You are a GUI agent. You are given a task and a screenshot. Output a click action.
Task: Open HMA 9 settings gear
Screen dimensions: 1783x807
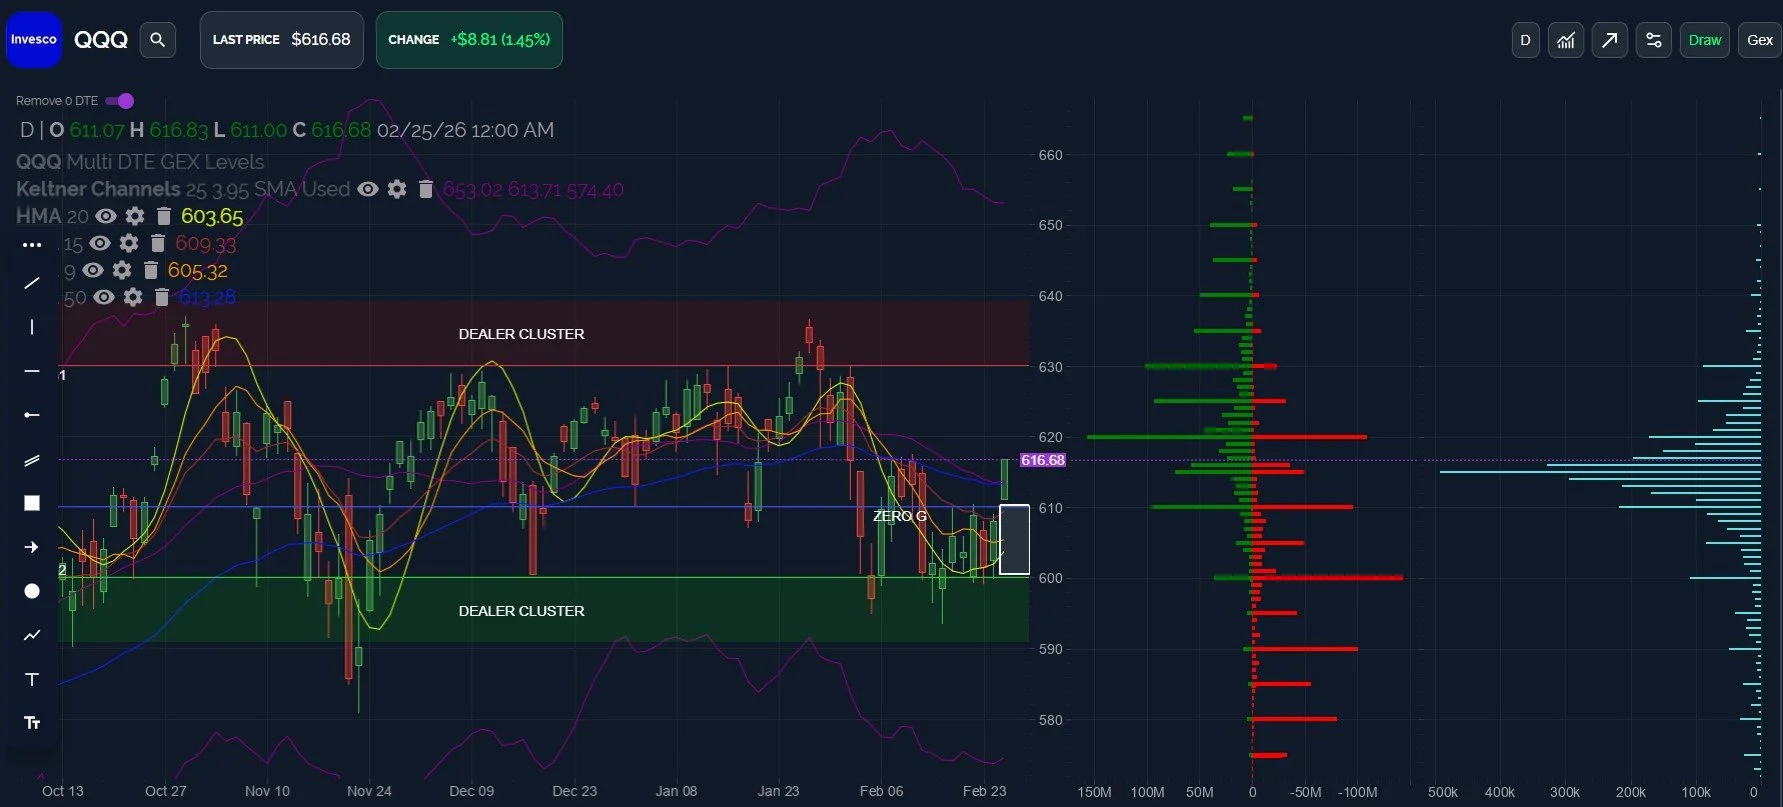(122, 270)
